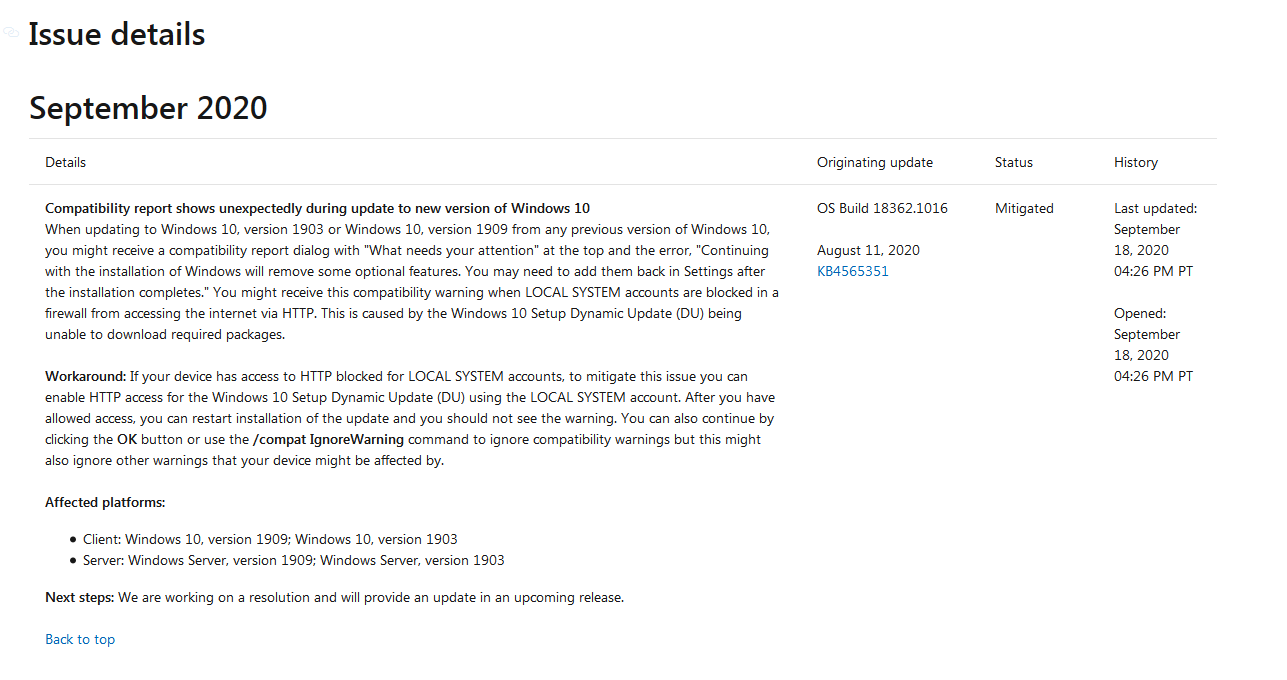Click the /compat IgnoreWarning command text
This screenshot has height=680, width=1287.
[x=328, y=439]
